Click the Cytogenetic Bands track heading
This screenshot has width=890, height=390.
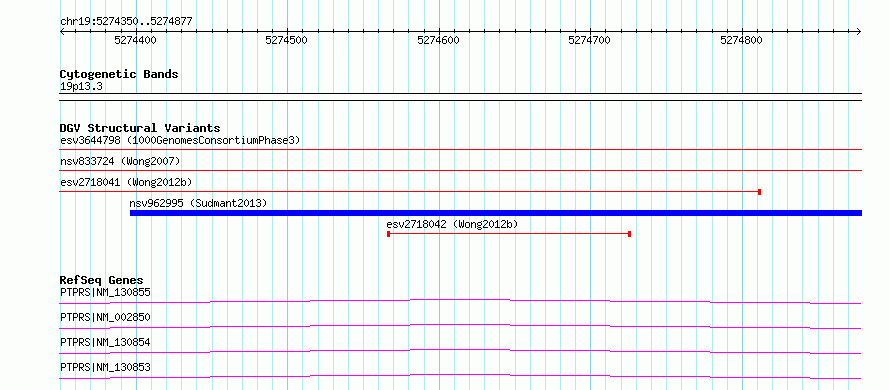tap(119, 74)
